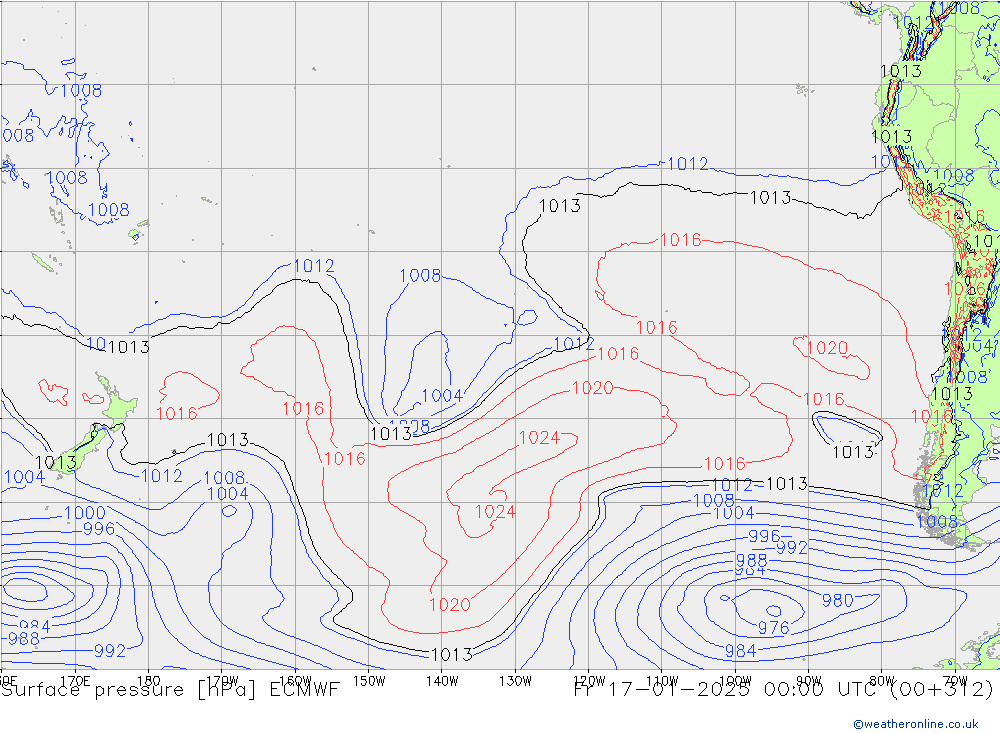
Task: Click New Zealand's North Island on map
Action: tap(118, 405)
